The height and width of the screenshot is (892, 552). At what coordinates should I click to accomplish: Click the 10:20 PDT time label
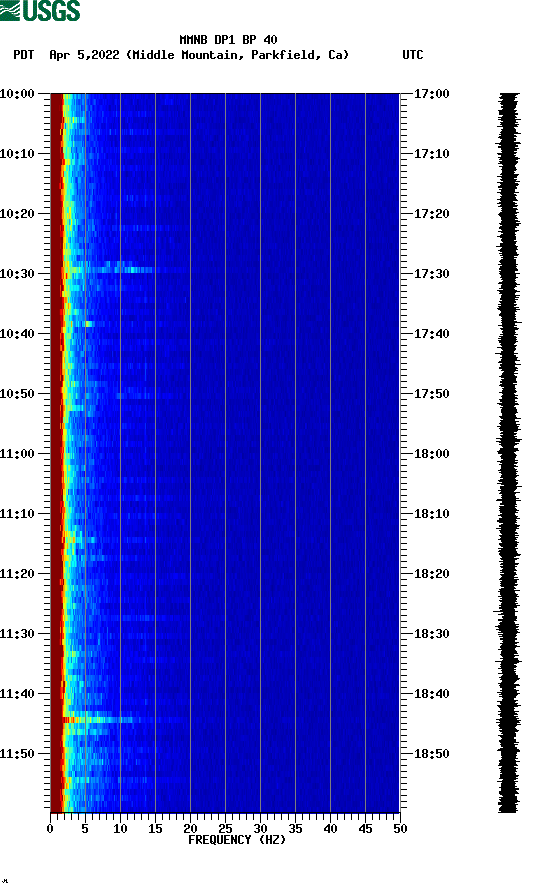click(17, 214)
